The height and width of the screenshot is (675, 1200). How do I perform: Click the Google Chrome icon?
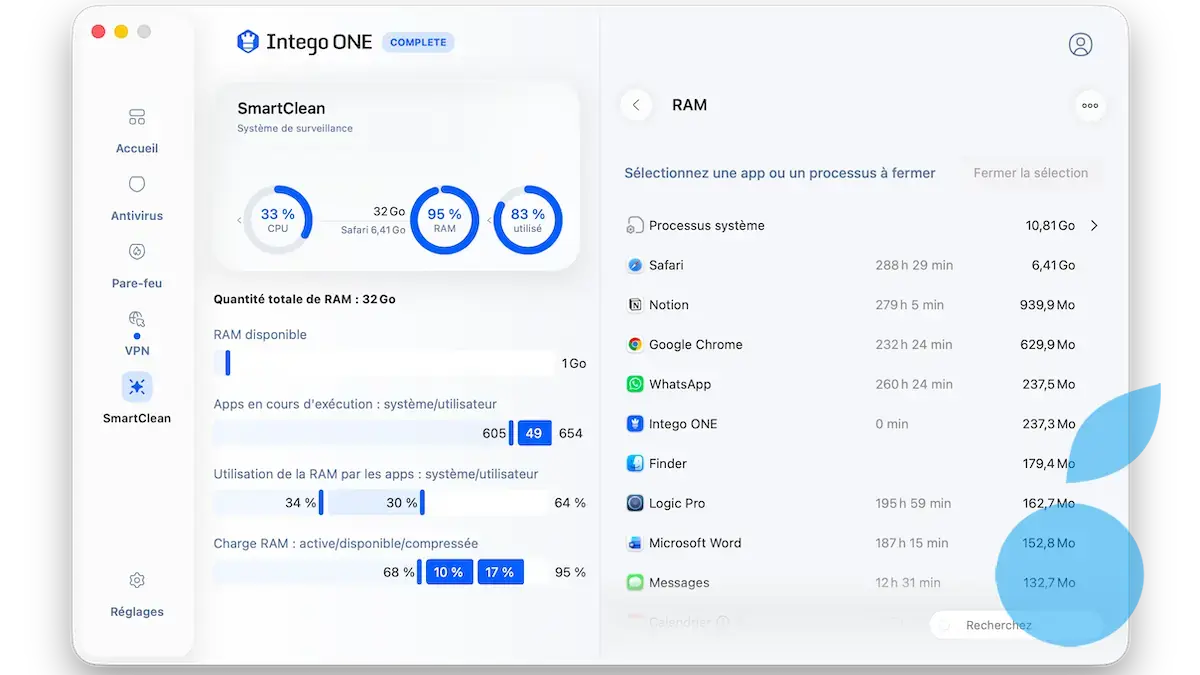click(634, 344)
